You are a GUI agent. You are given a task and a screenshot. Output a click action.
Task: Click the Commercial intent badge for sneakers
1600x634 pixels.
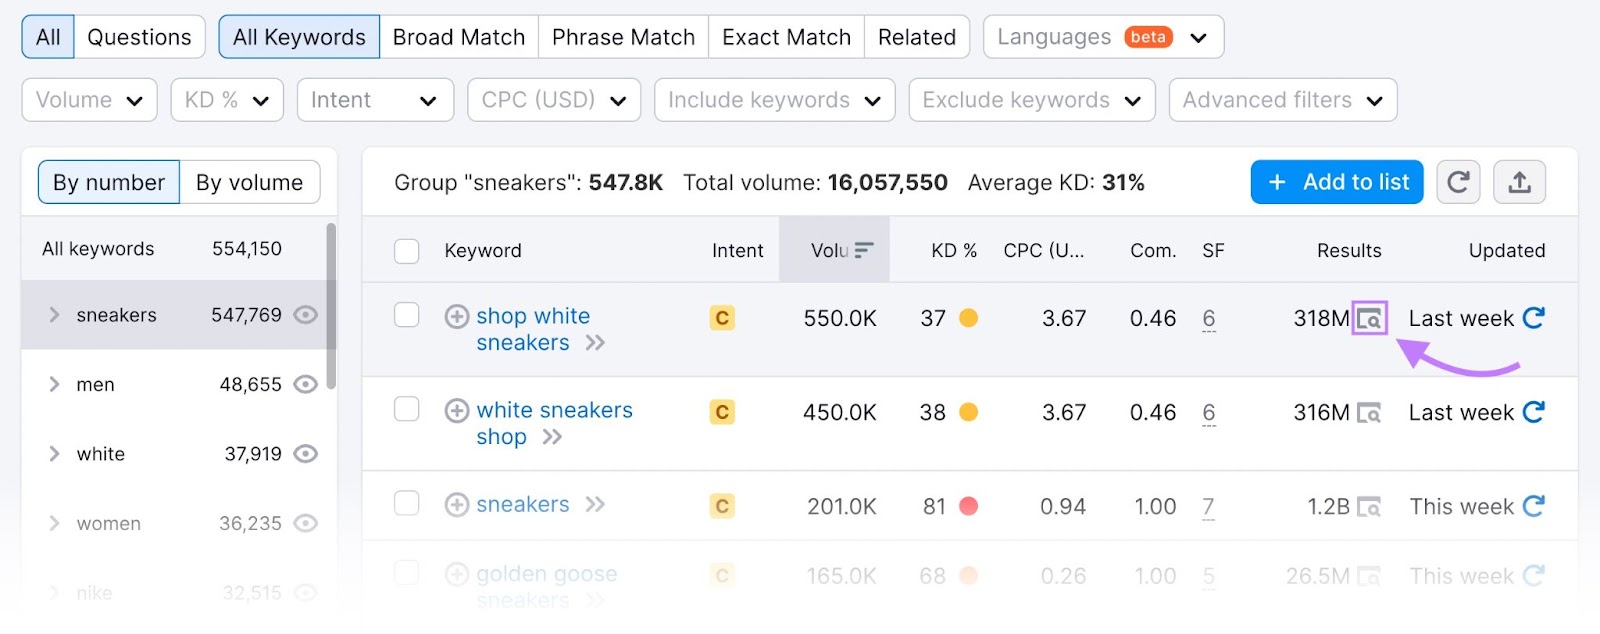(x=722, y=506)
